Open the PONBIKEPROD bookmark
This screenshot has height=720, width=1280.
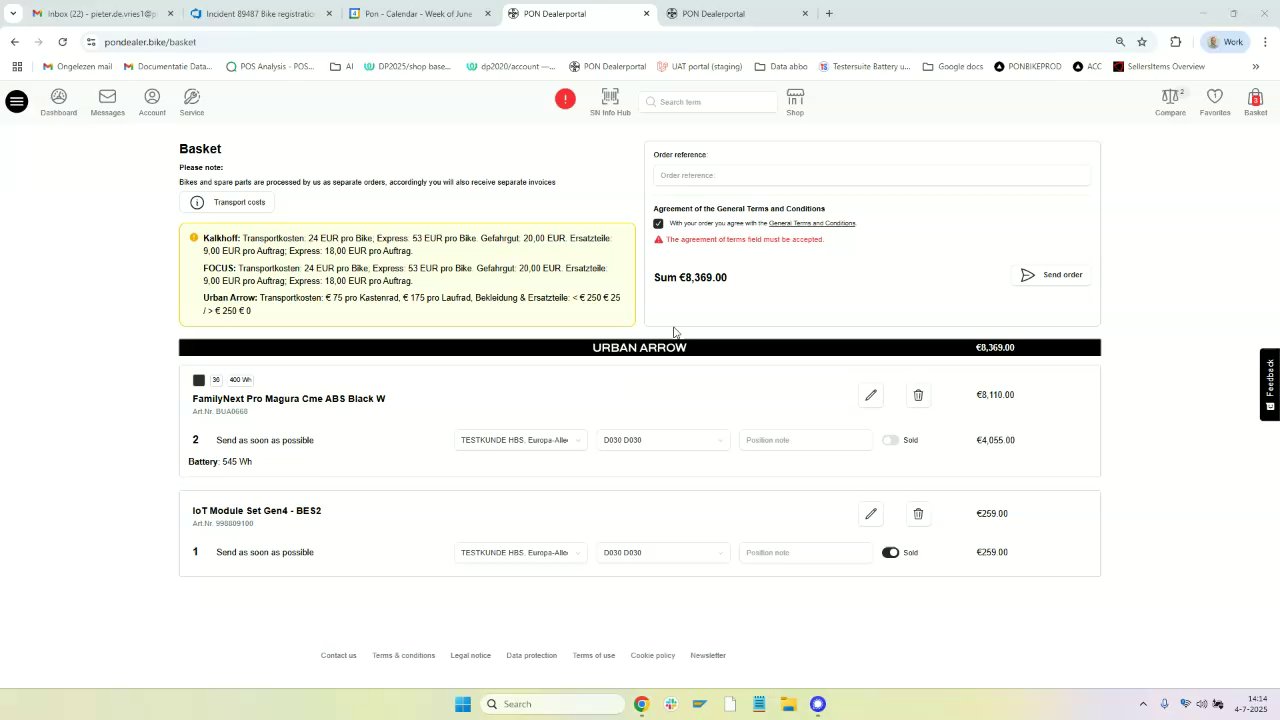1027,67
